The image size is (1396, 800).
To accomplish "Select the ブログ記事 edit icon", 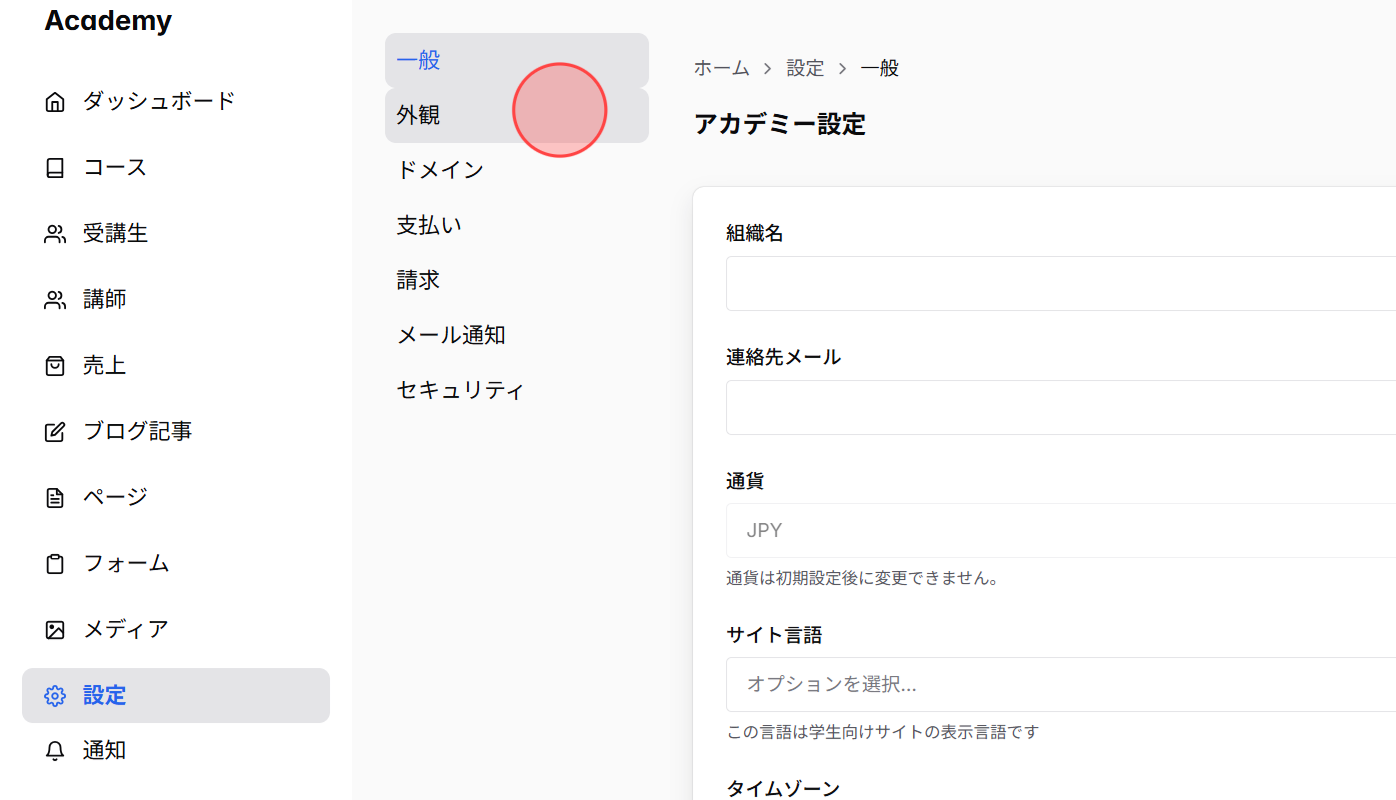I will pyautogui.click(x=55, y=430).
